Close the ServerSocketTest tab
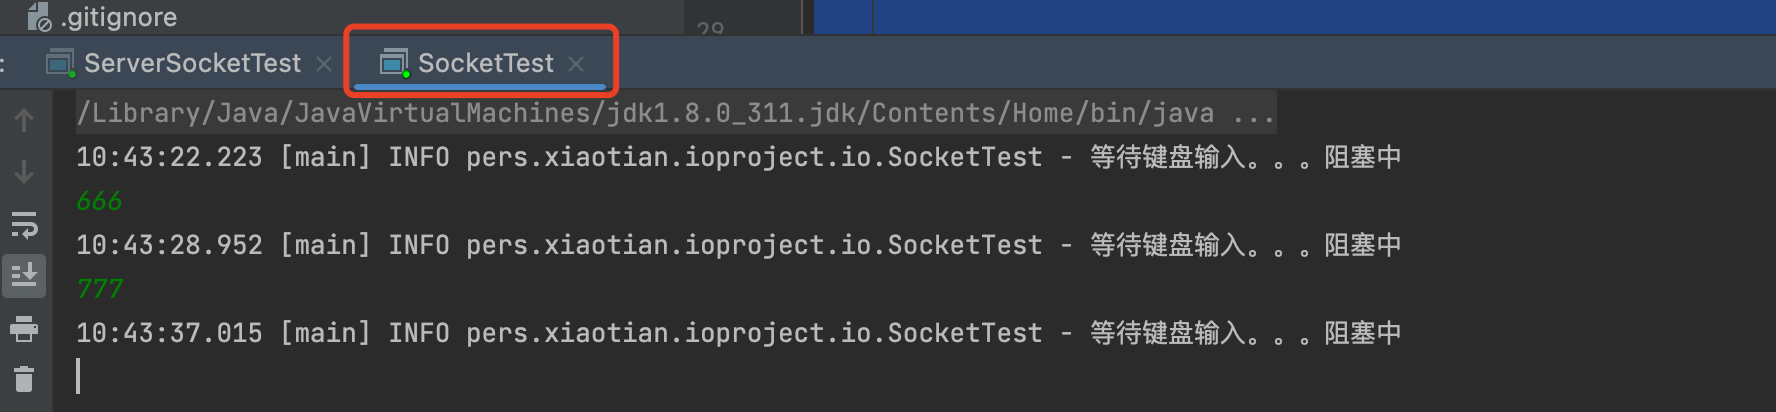This screenshot has height=412, width=1776. pos(324,64)
